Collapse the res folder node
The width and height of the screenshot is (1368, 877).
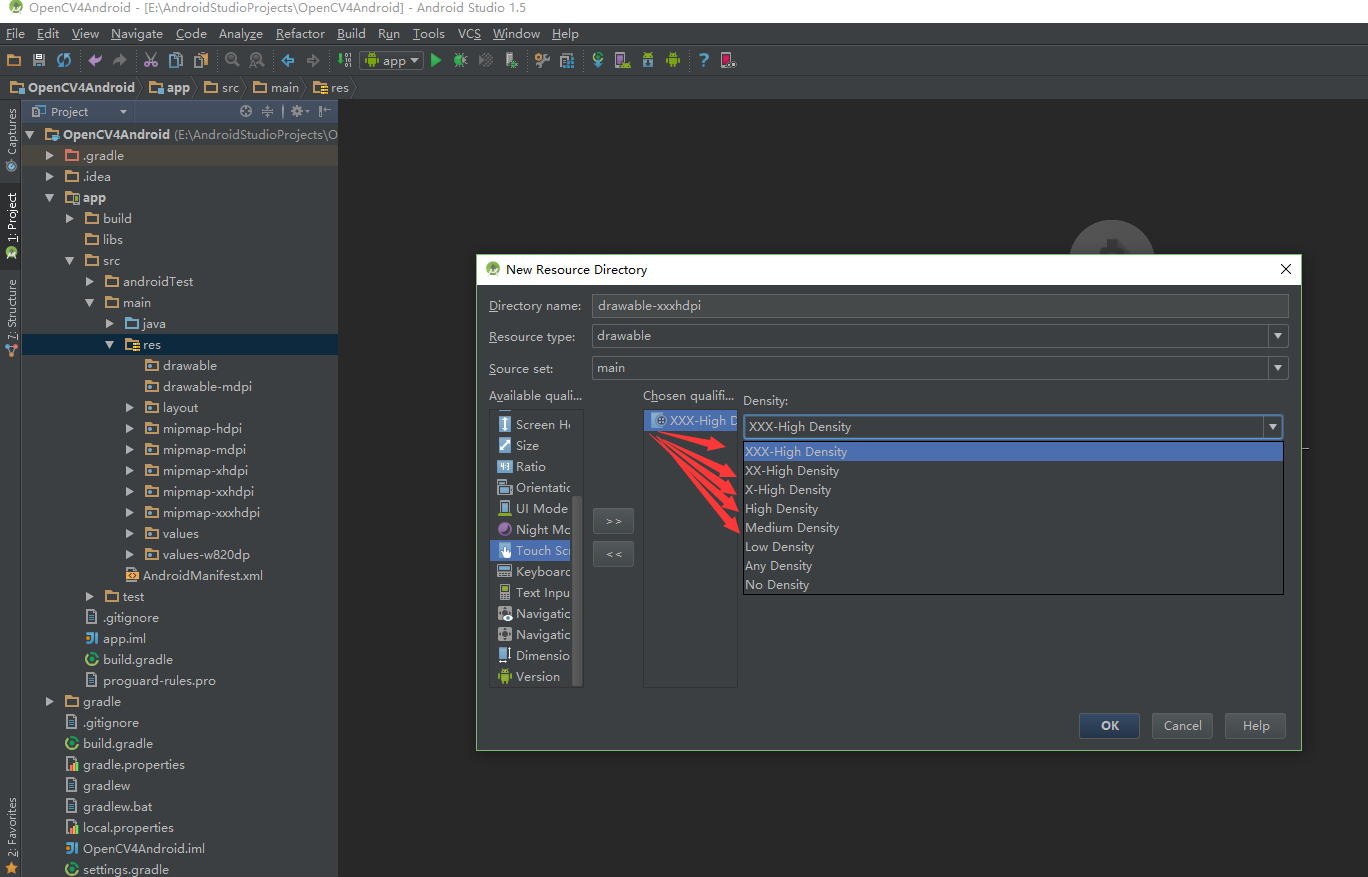(110, 344)
